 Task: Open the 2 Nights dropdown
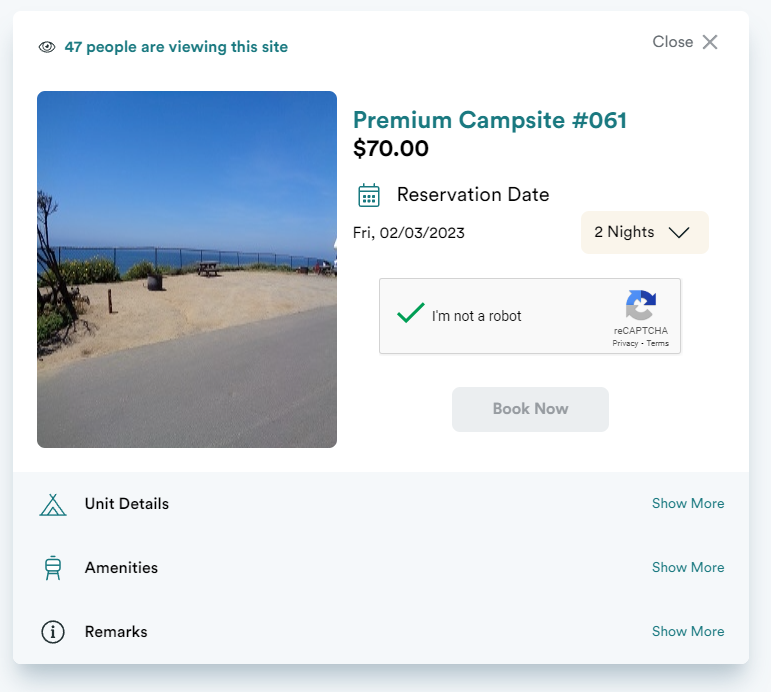point(644,232)
